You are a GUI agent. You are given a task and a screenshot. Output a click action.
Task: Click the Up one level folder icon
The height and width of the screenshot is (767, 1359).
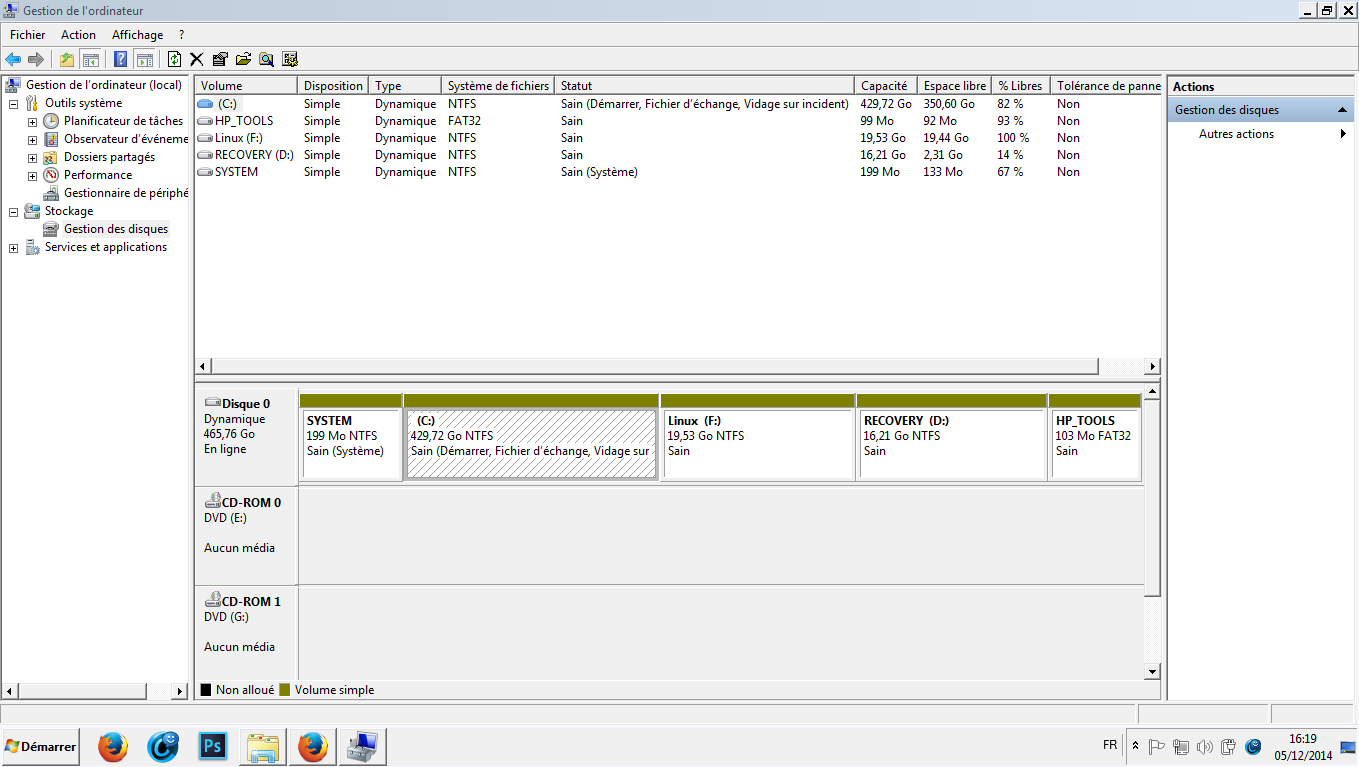[x=67, y=59]
